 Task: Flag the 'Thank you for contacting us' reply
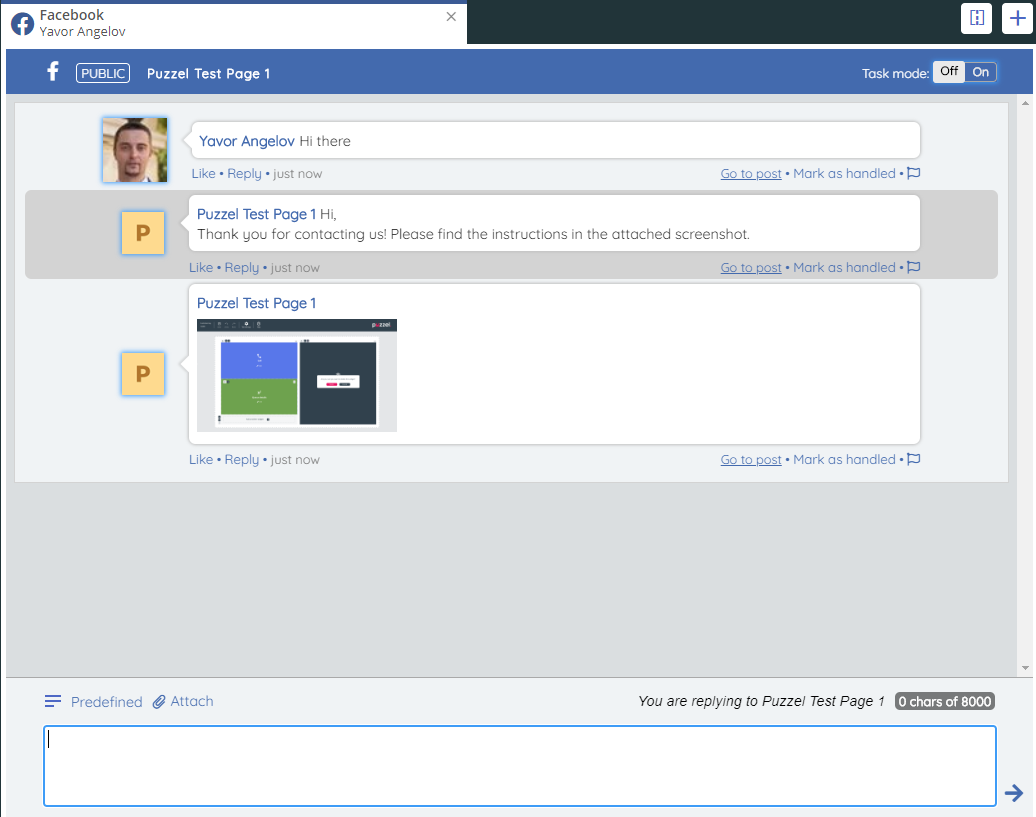click(x=913, y=268)
